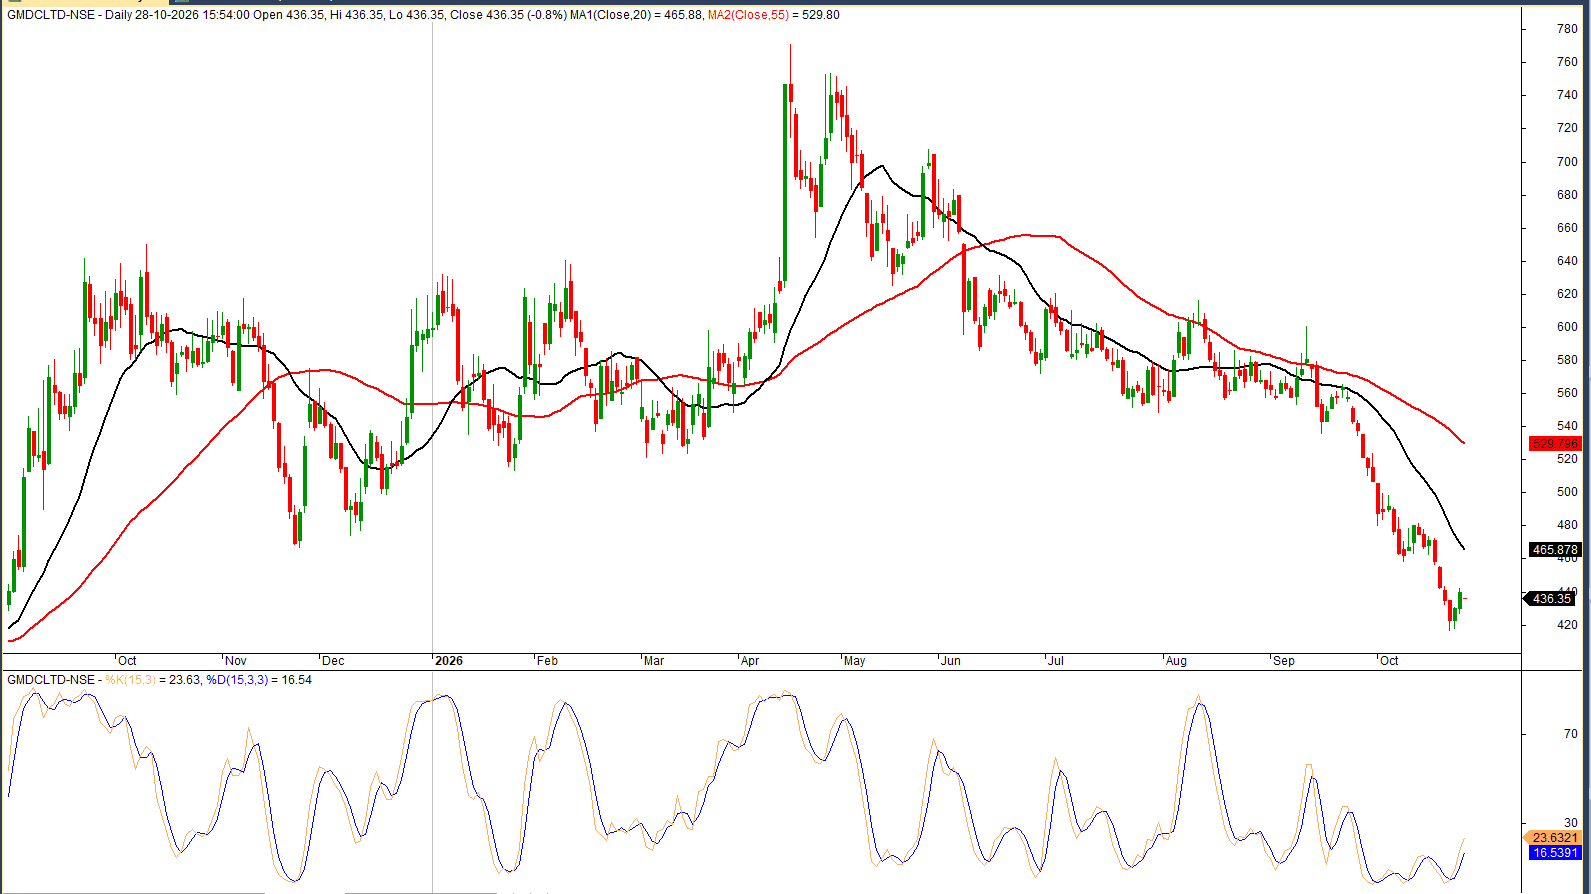1591x894 pixels.
Task: Click the 30 level on stochastic axis
Action: coord(1570,824)
